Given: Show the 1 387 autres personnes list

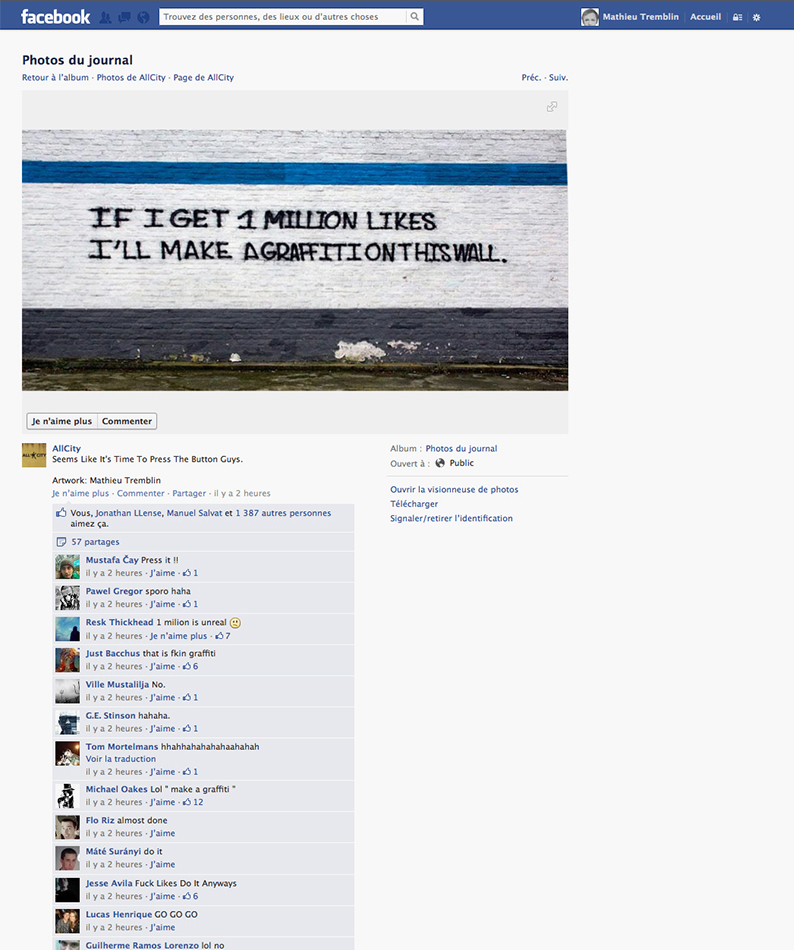Looking at the screenshot, I should tap(283, 513).
